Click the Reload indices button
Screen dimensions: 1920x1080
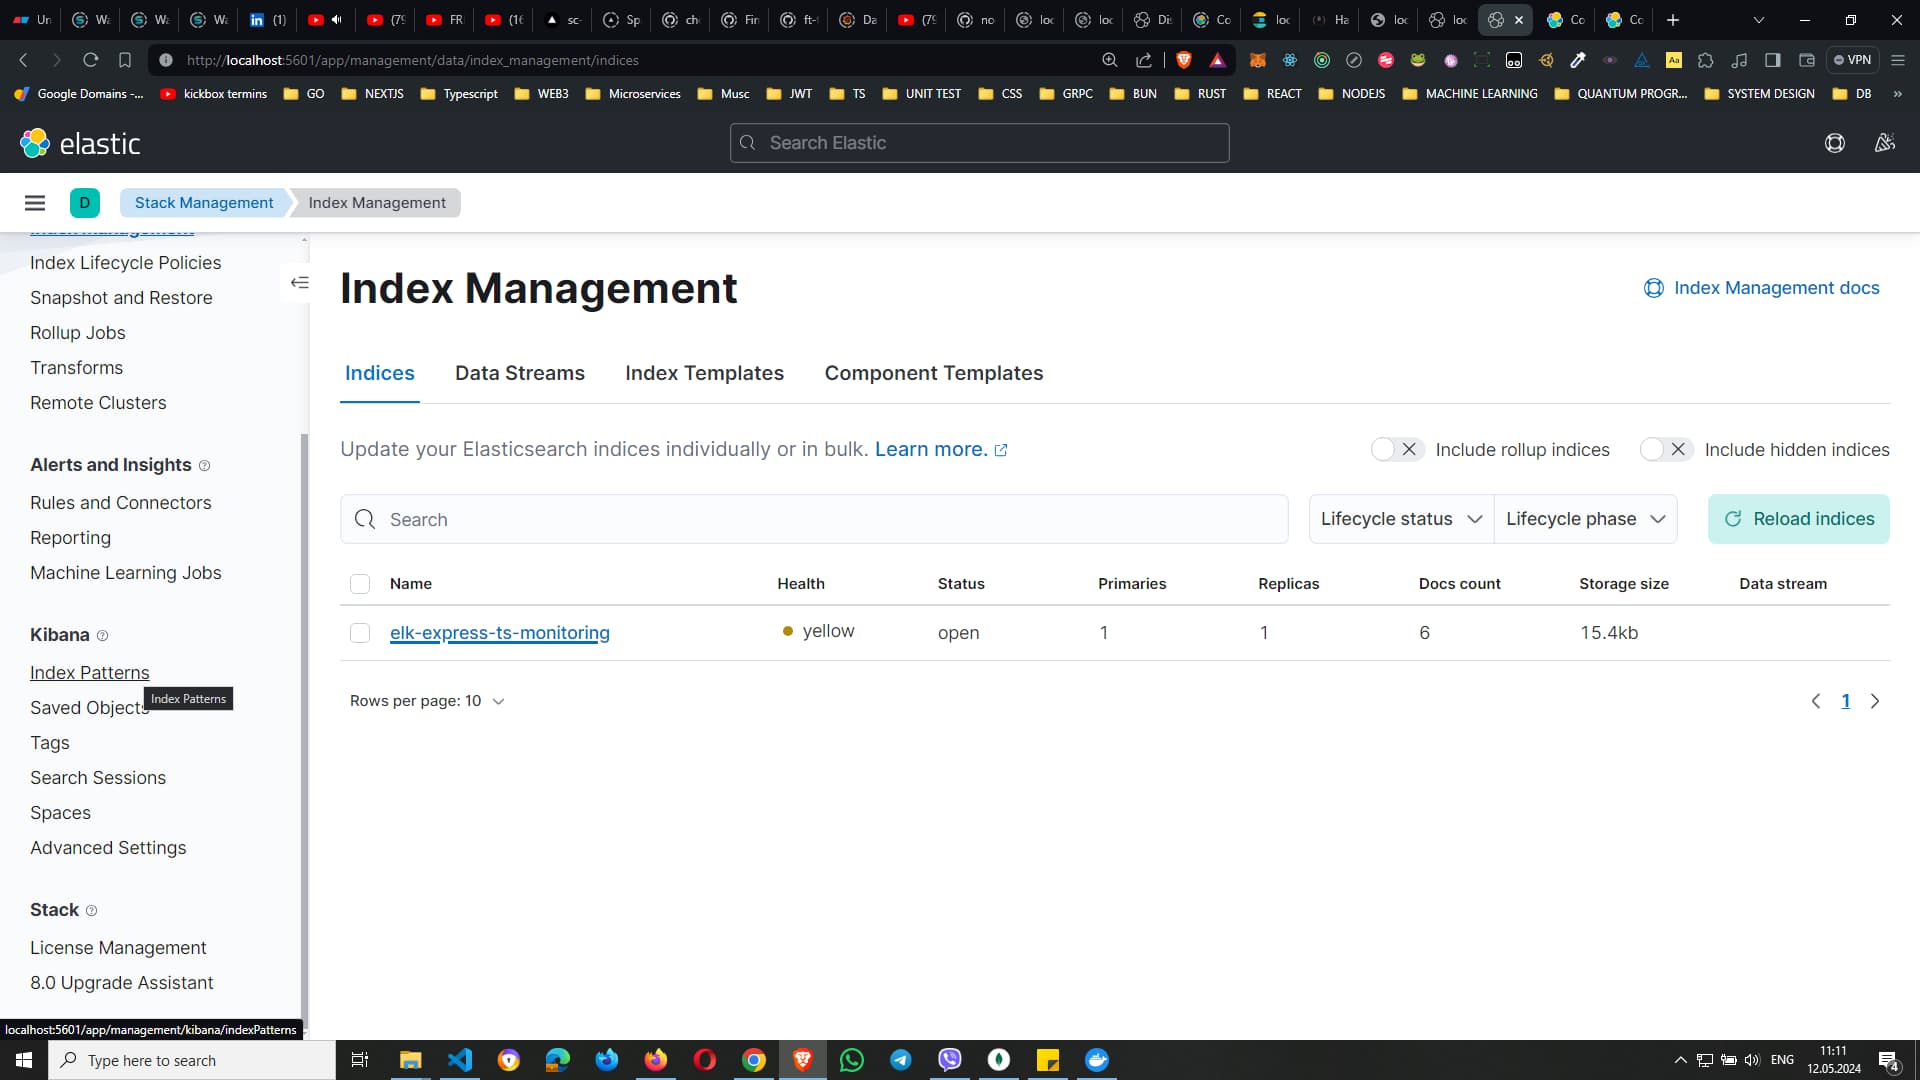1798,519
